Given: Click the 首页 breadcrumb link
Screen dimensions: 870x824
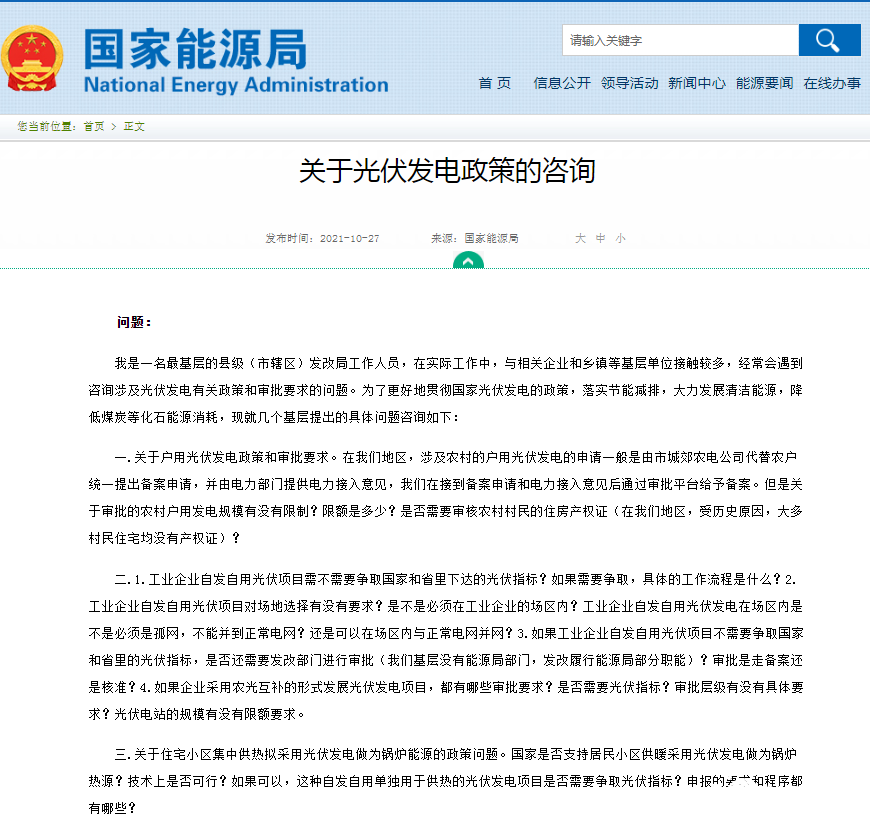Looking at the screenshot, I should click(93, 127).
